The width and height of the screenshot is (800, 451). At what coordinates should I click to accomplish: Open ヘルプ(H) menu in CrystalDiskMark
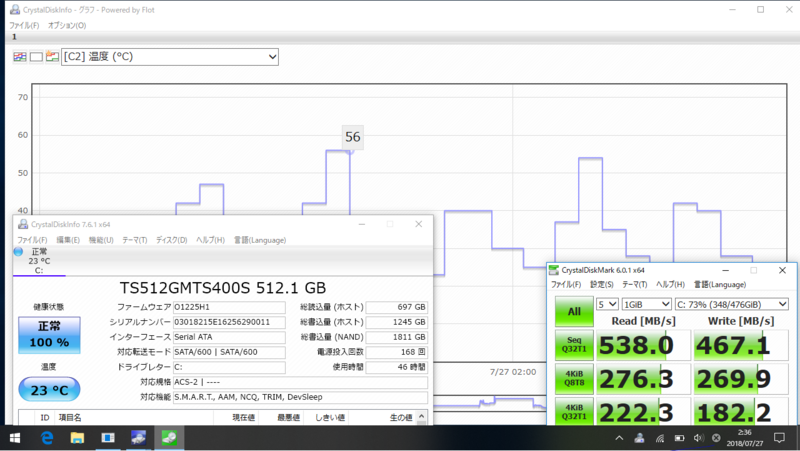670,284
